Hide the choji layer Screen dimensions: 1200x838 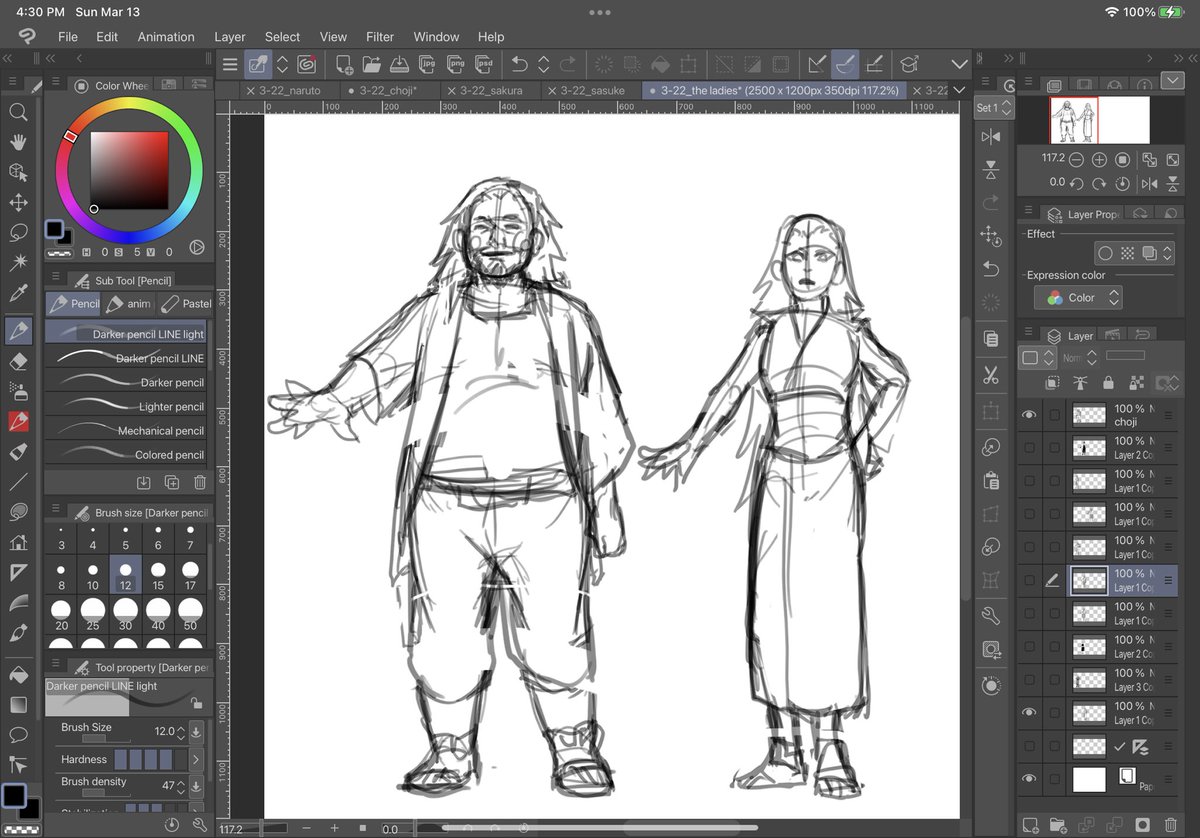tap(1029, 415)
